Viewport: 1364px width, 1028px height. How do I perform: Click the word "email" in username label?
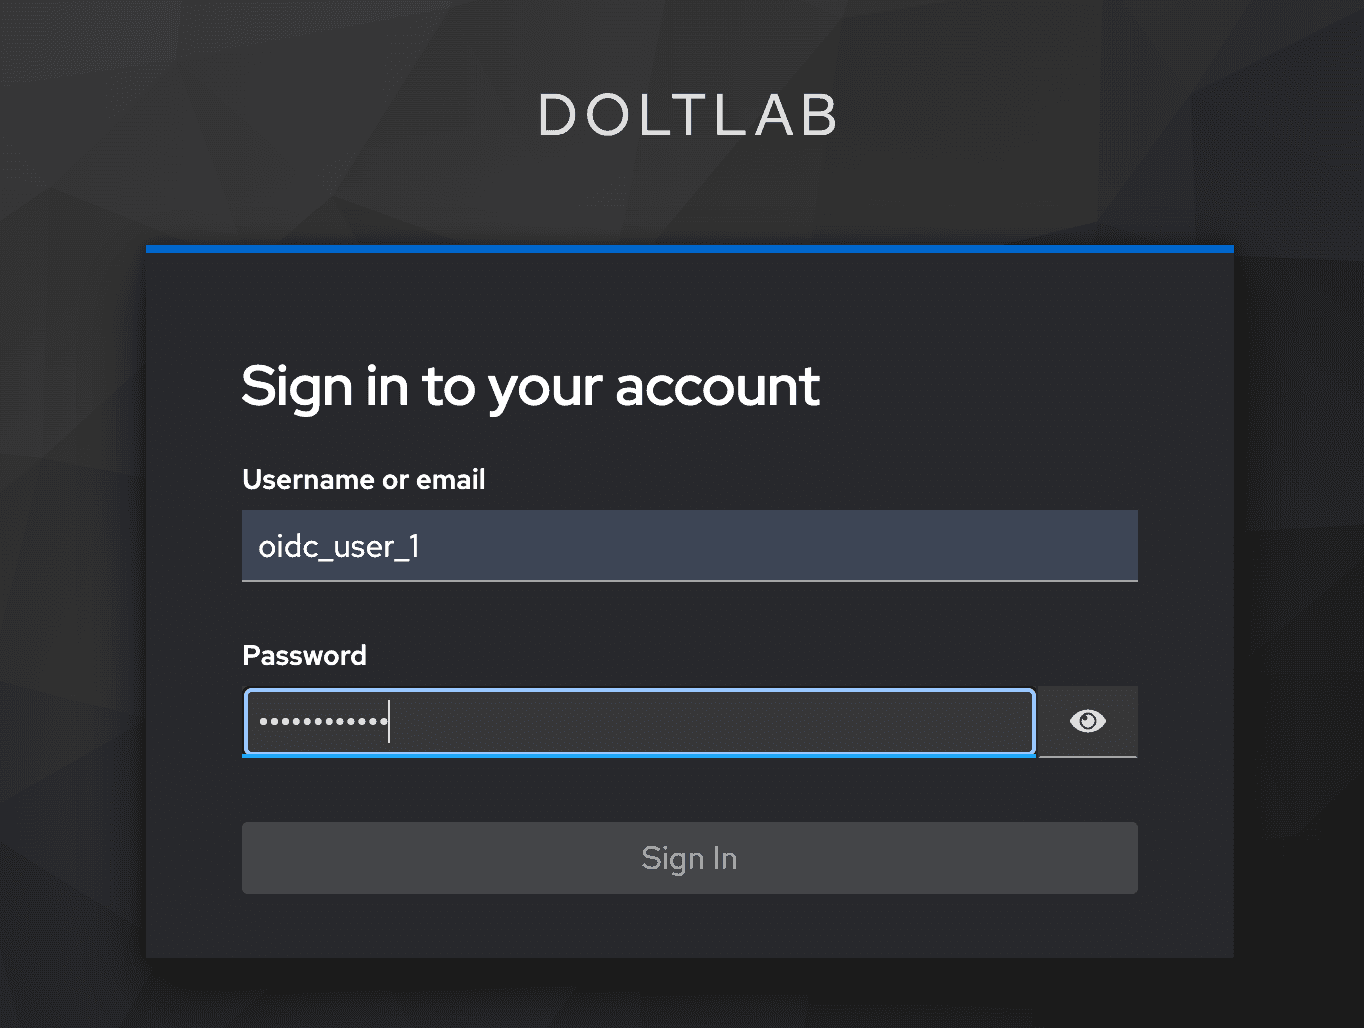click(x=451, y=480)
